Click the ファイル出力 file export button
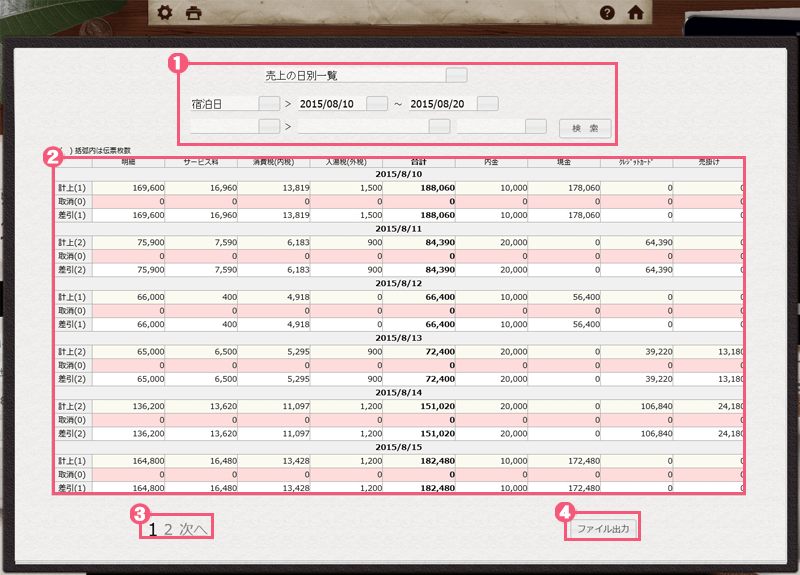This screenshot has height=575, width=800. coord(603,529)
